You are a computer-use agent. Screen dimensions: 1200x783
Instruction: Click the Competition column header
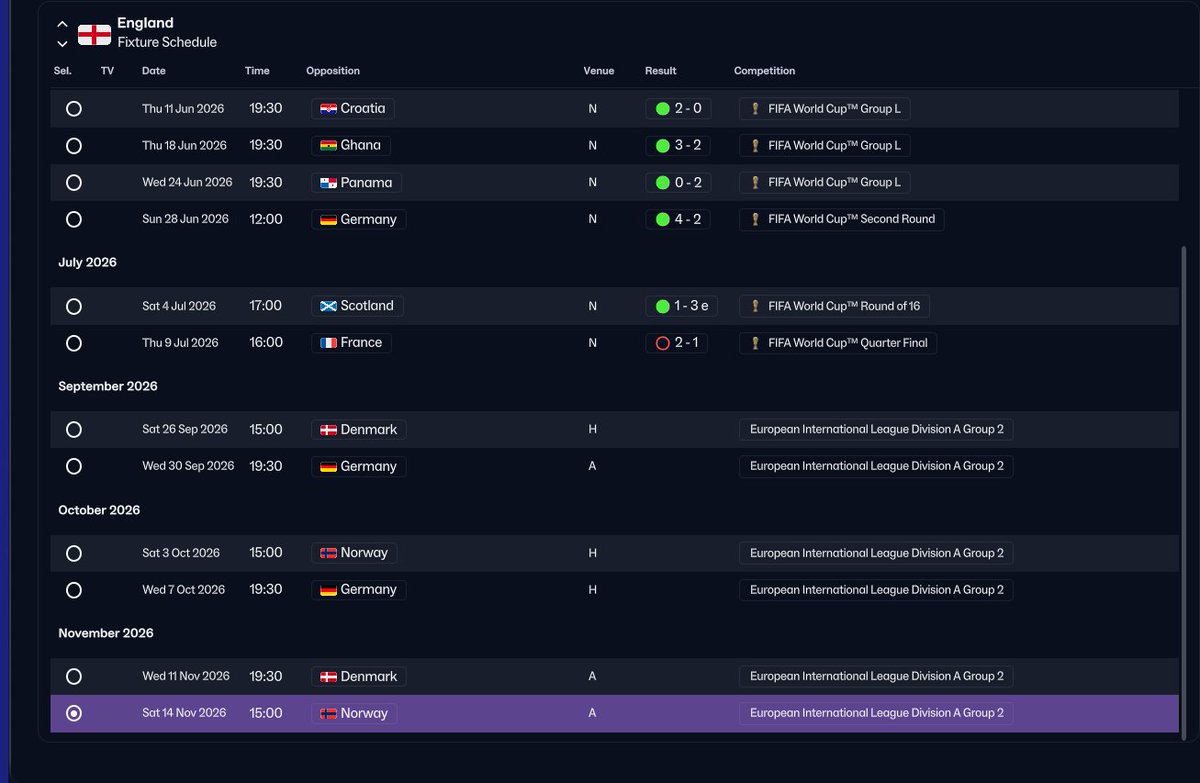[x=765, y=71]
